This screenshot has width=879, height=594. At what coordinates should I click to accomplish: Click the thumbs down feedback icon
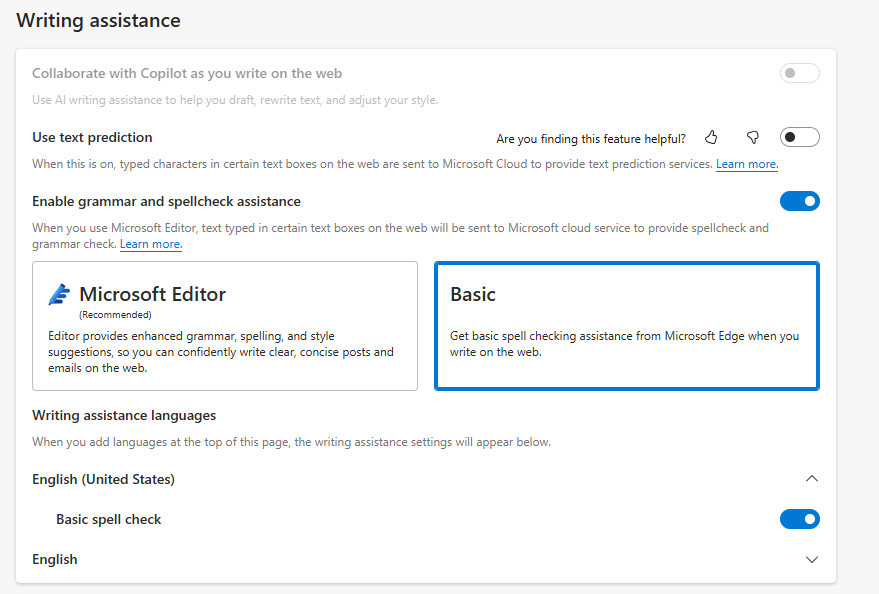tap(753, 137)
